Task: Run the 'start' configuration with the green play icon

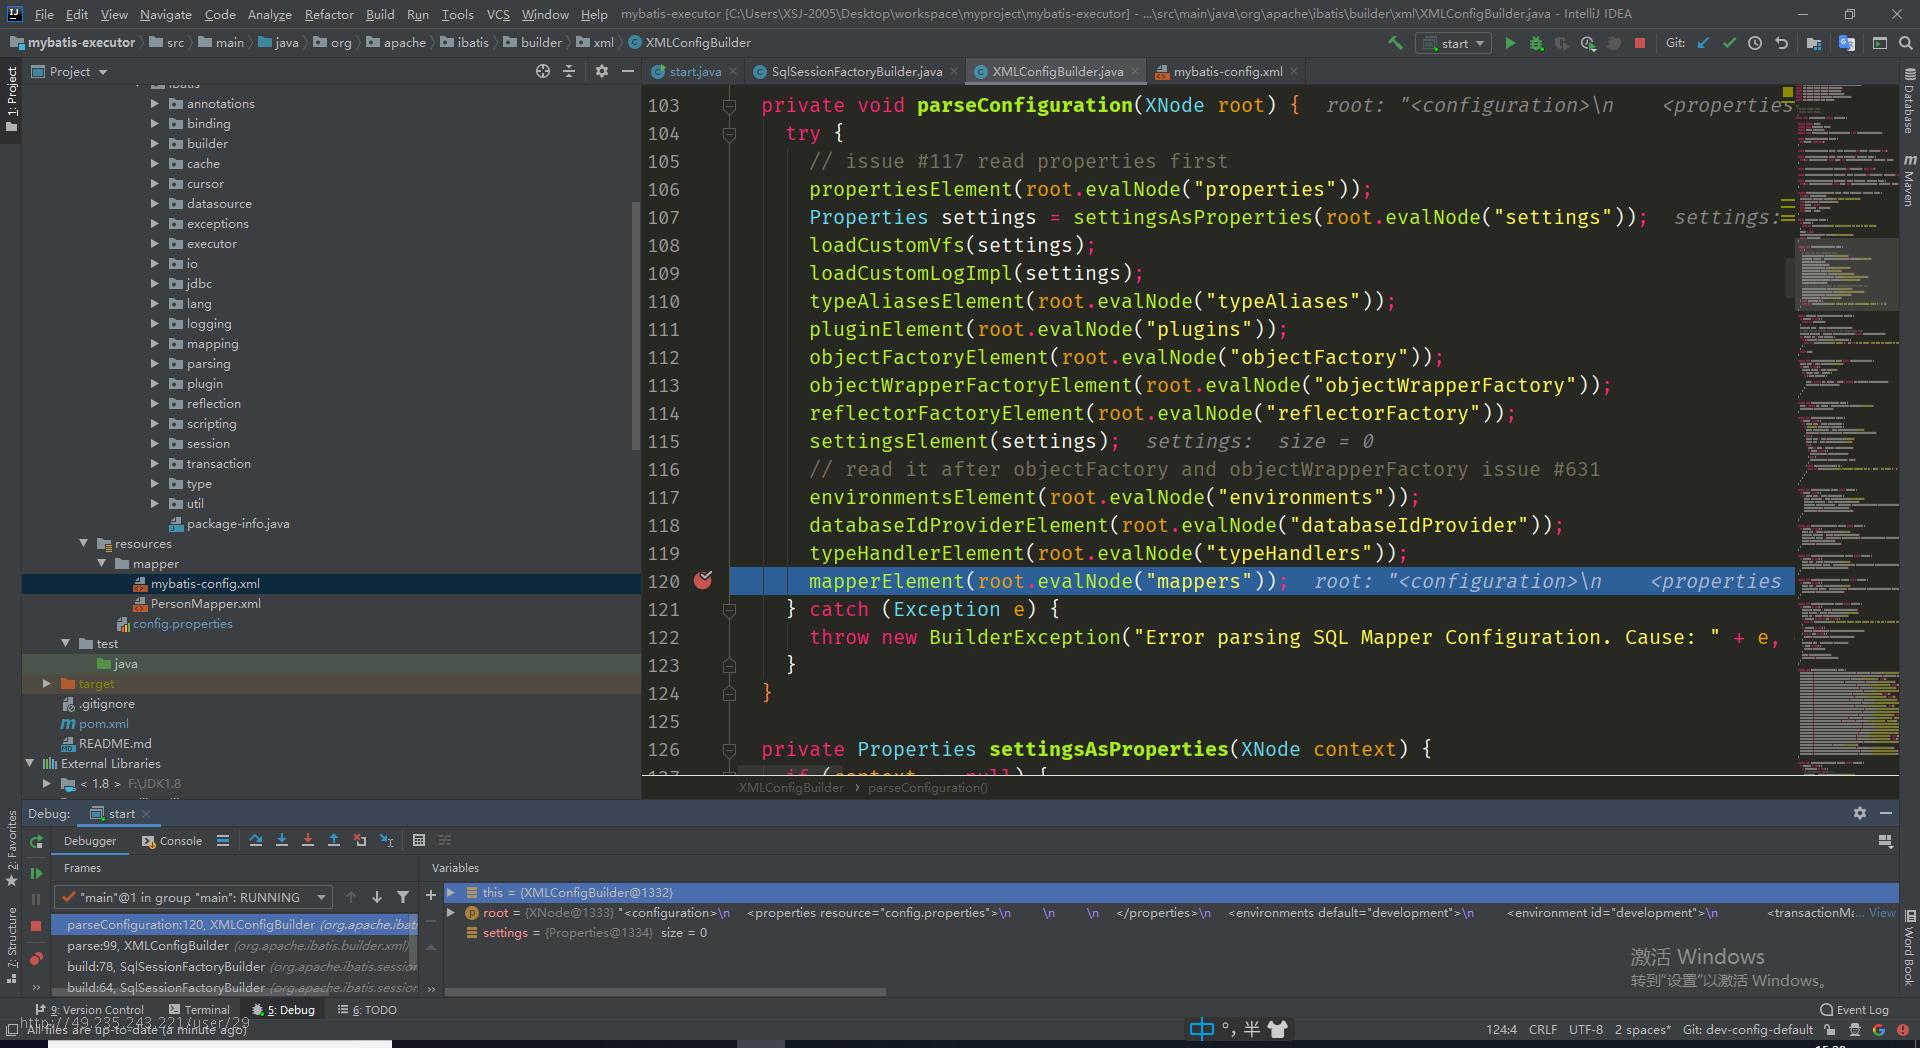Action: click(1510, 43)
